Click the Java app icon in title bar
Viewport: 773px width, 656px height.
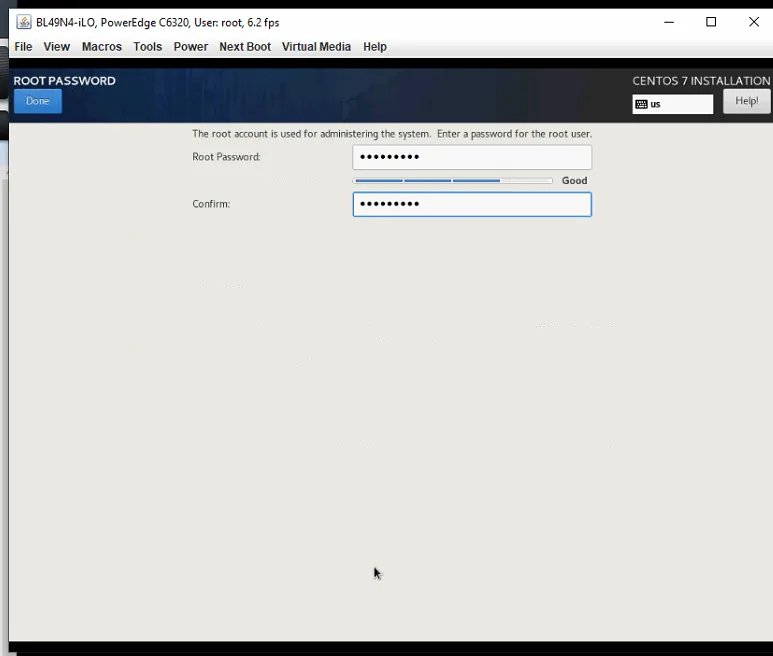point(24,22)
